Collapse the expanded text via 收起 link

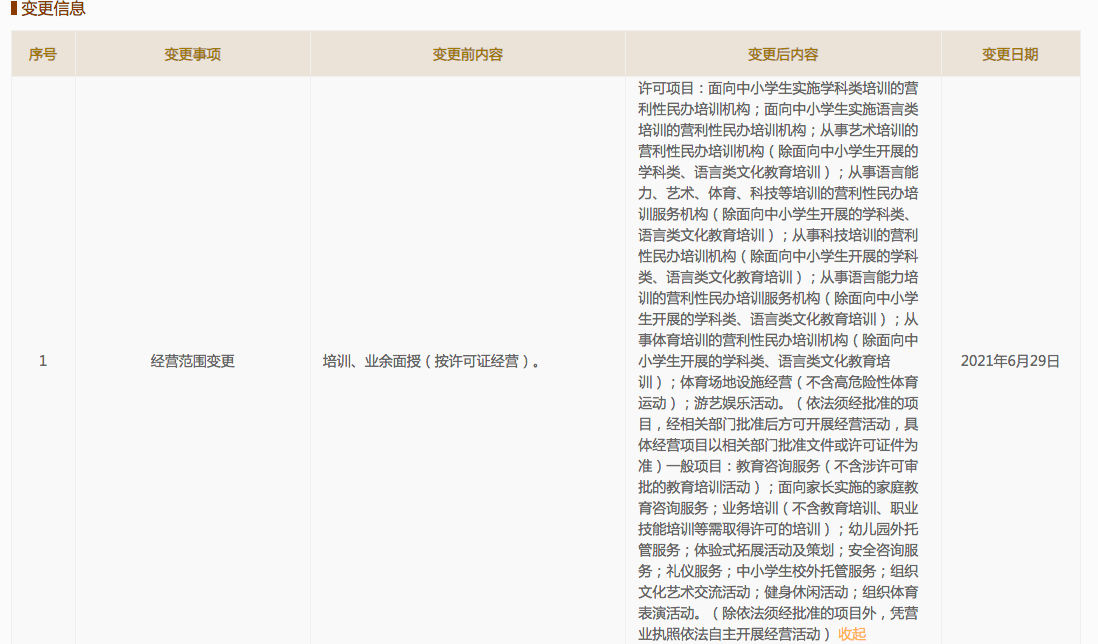click(852, 632)
